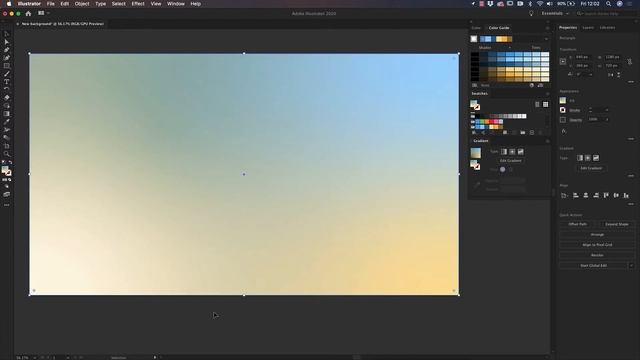640x360 pixels.
Task: Click the Edit Colors wheel icon in Color Guide
Action: [x=532, y=85]
